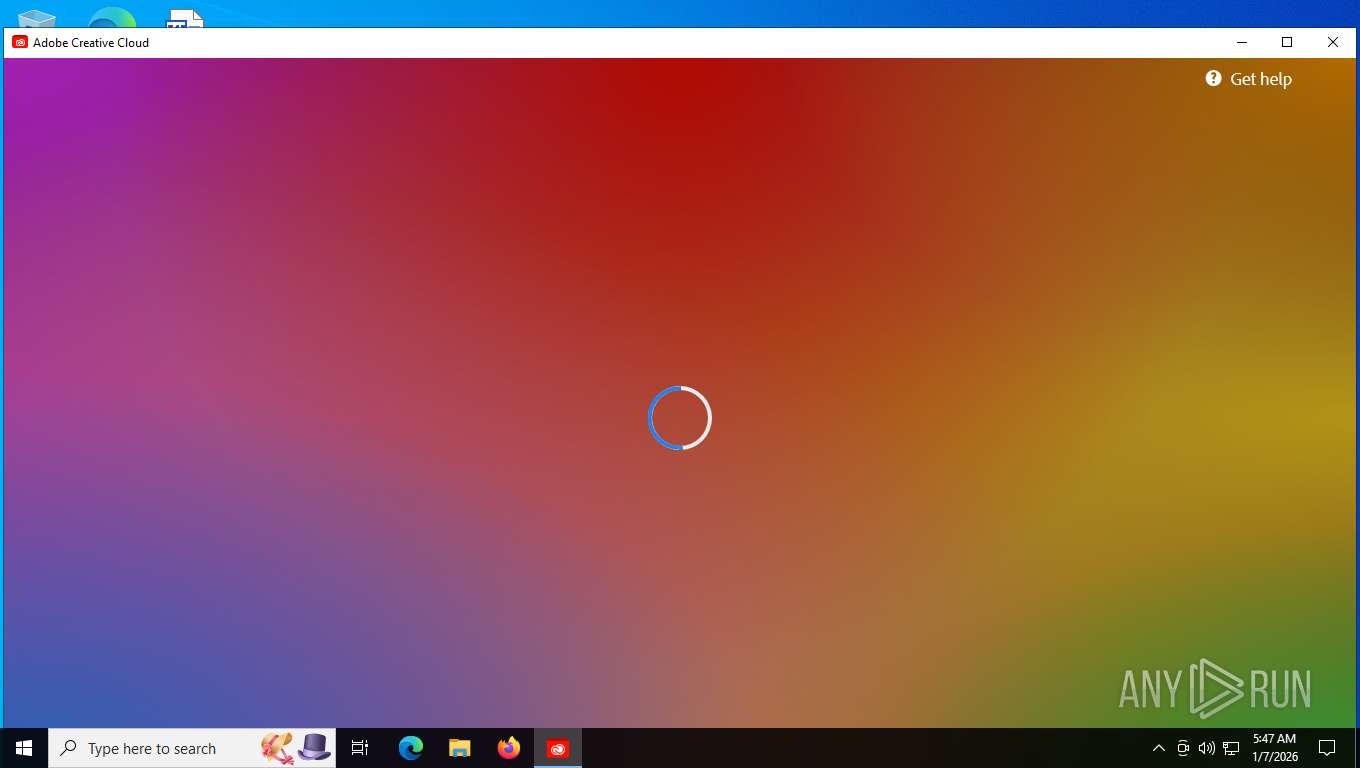Select Adobe Creative Cloud taskbar icon

(558, 748)
